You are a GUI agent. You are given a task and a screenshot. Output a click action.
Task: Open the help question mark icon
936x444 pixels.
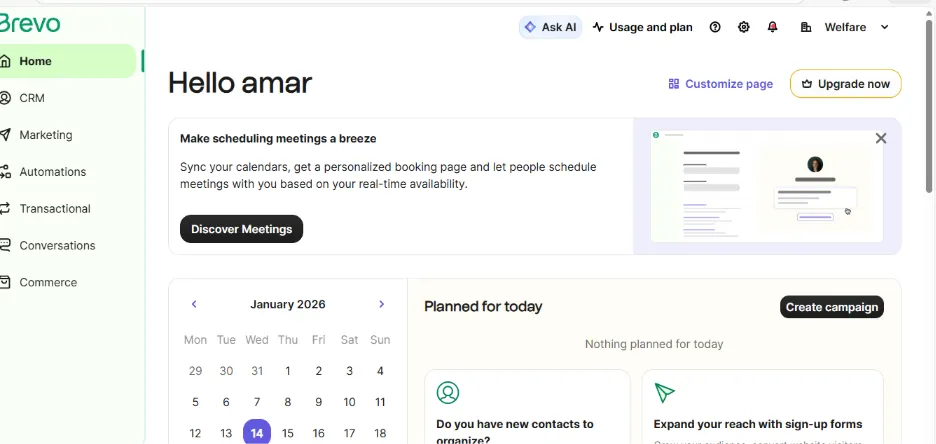coord(715,27)
